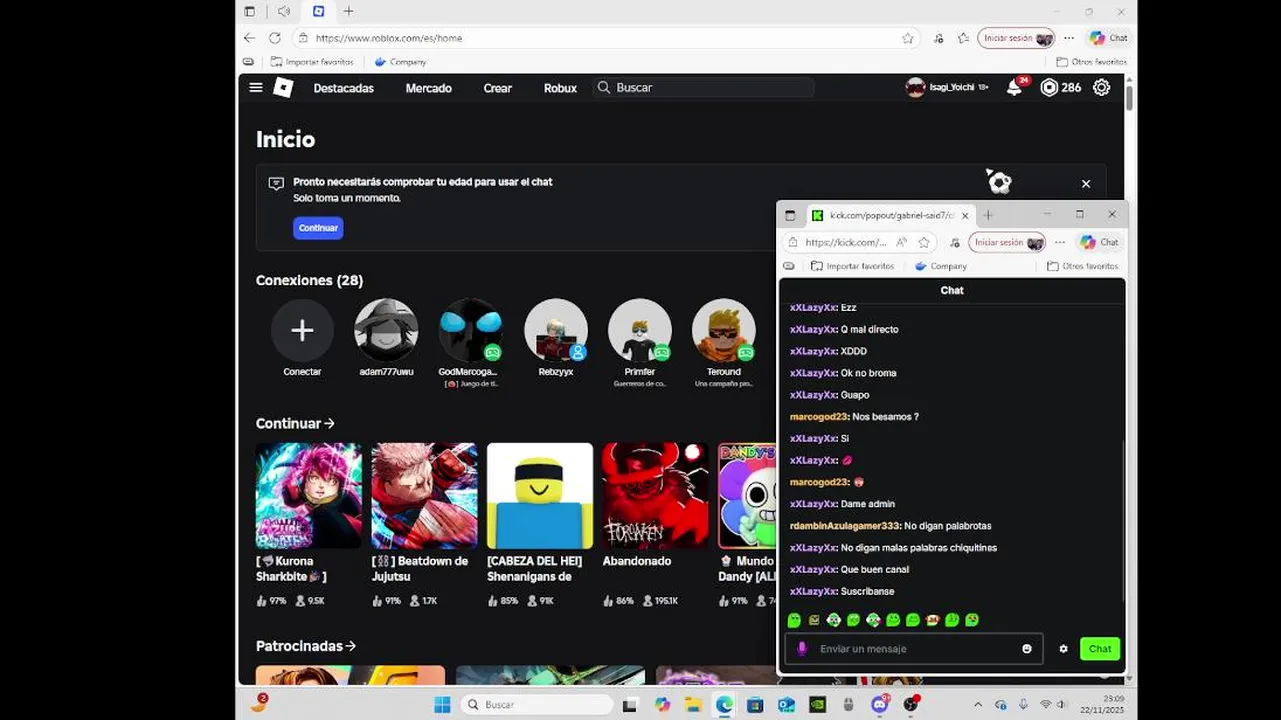Open Kick chat settings gear
Viewport: 1281px width, 720px height.
1063,649
